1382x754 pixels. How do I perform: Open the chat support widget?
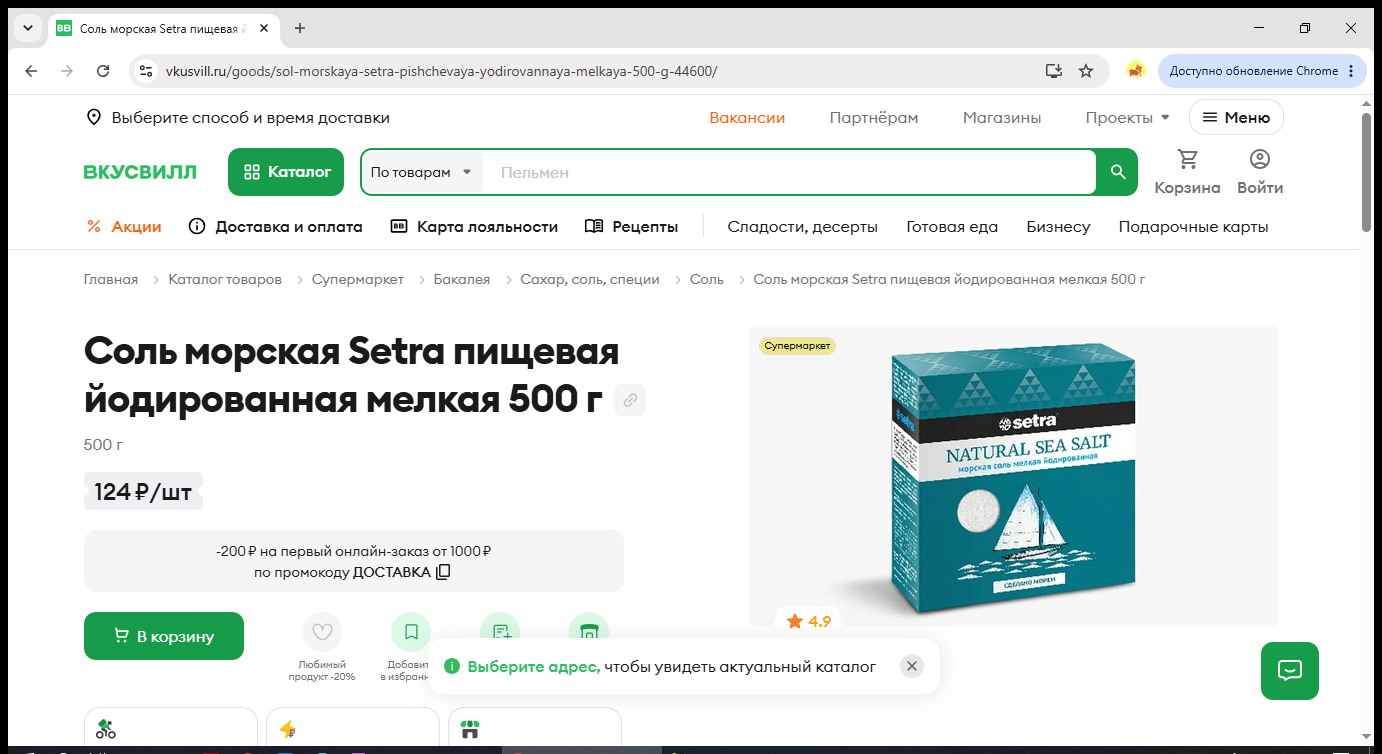pyautogui.click(x=1290, y=670)
